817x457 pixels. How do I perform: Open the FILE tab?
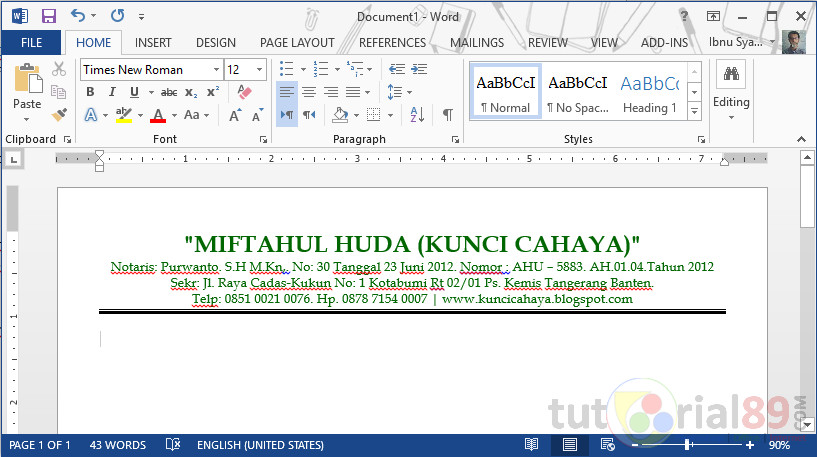[x=31, y=43]
